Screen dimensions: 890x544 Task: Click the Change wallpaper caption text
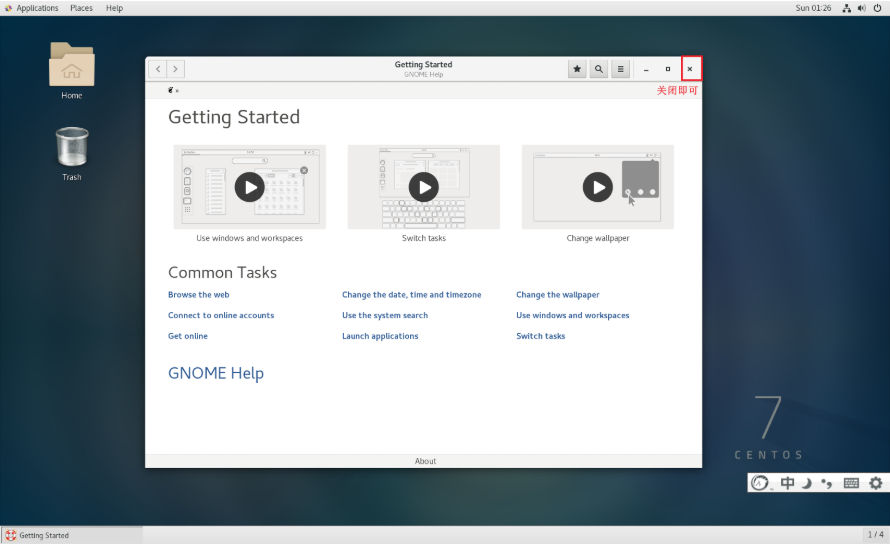point(598,238)
